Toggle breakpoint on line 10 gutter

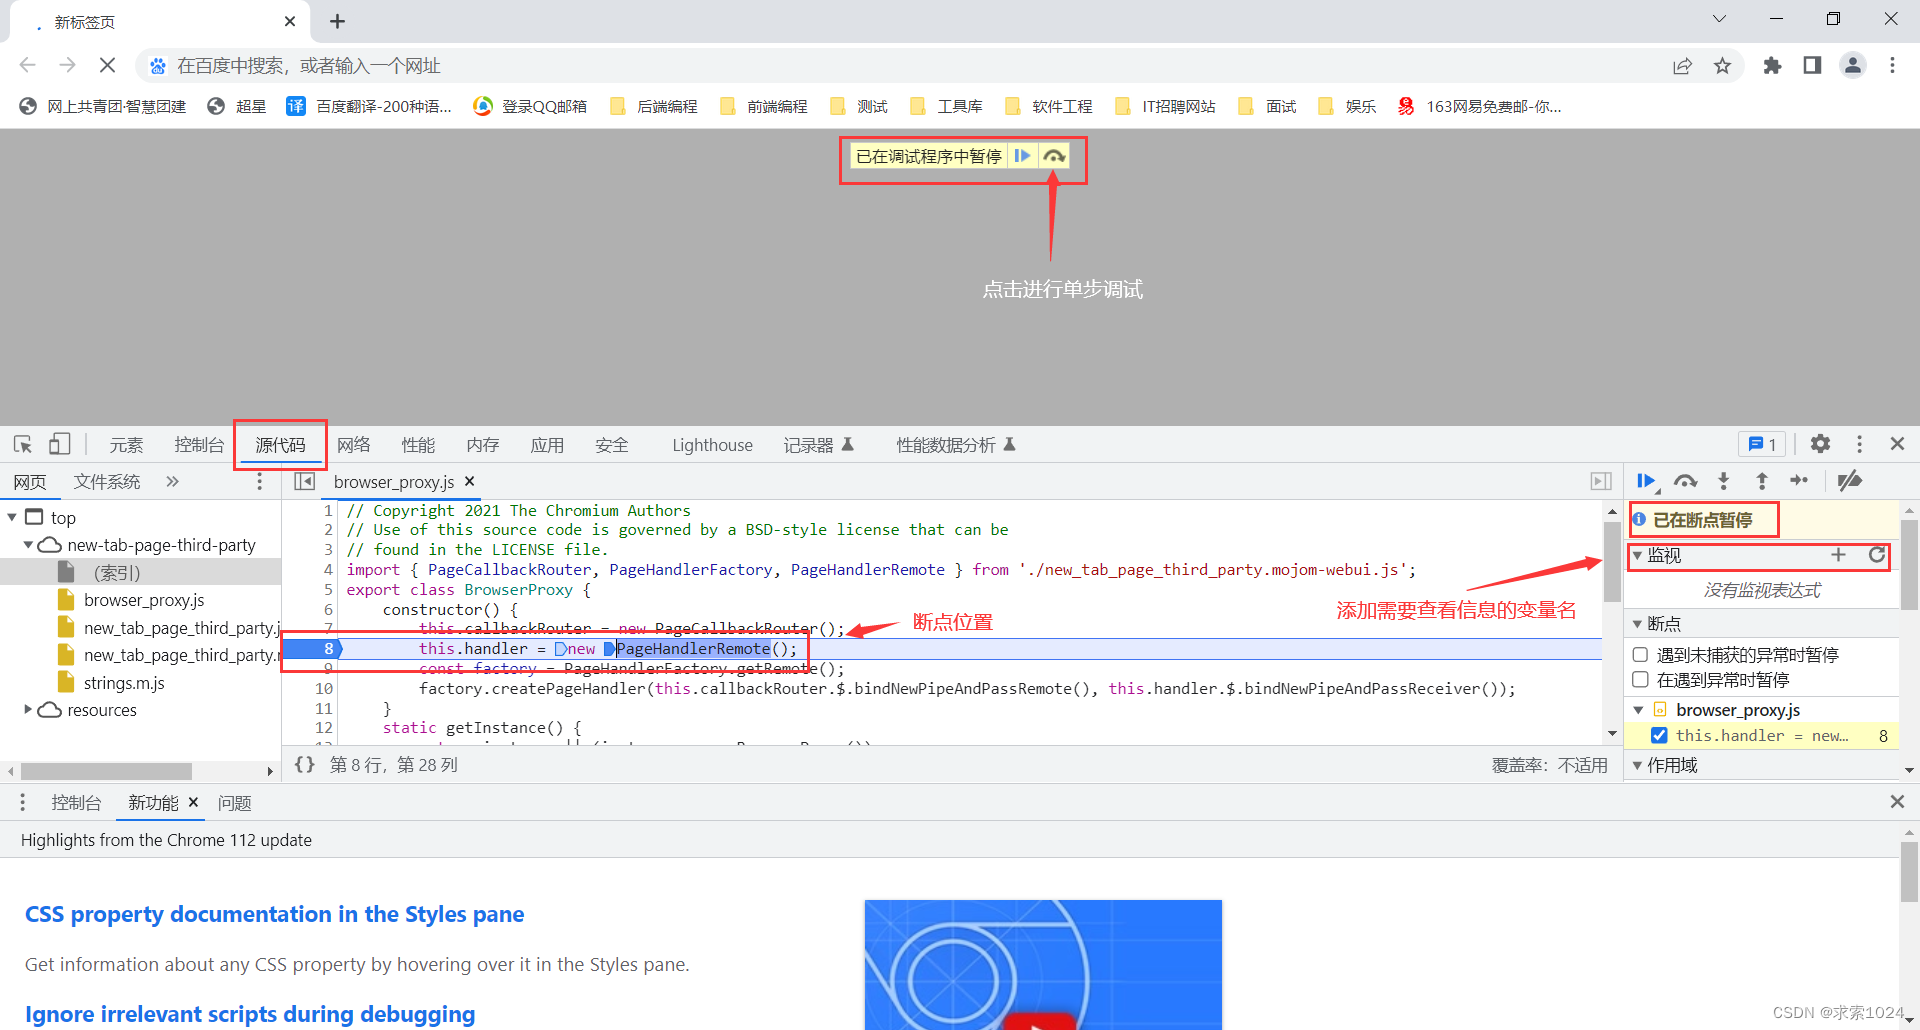click(x=323, y=688)
